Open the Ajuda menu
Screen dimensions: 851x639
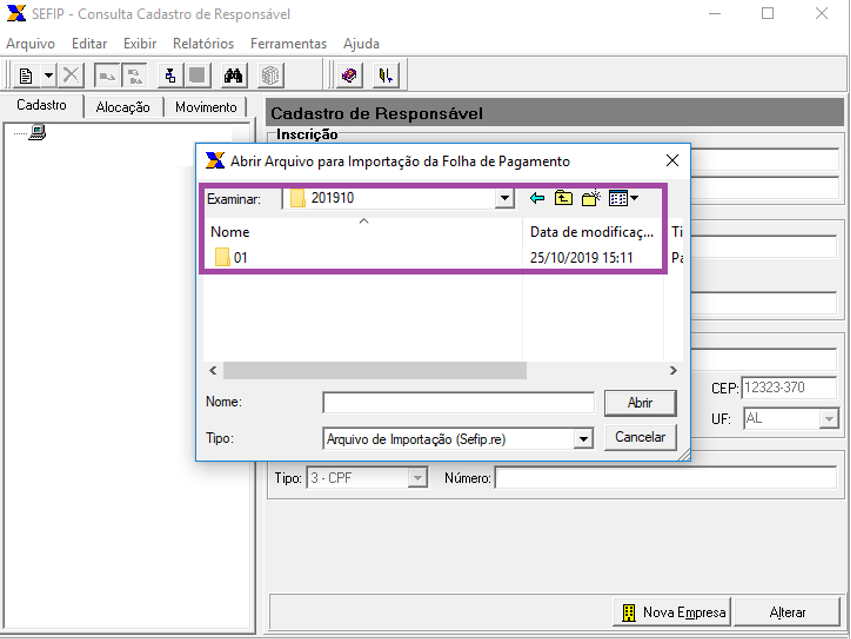click(361, 43)
